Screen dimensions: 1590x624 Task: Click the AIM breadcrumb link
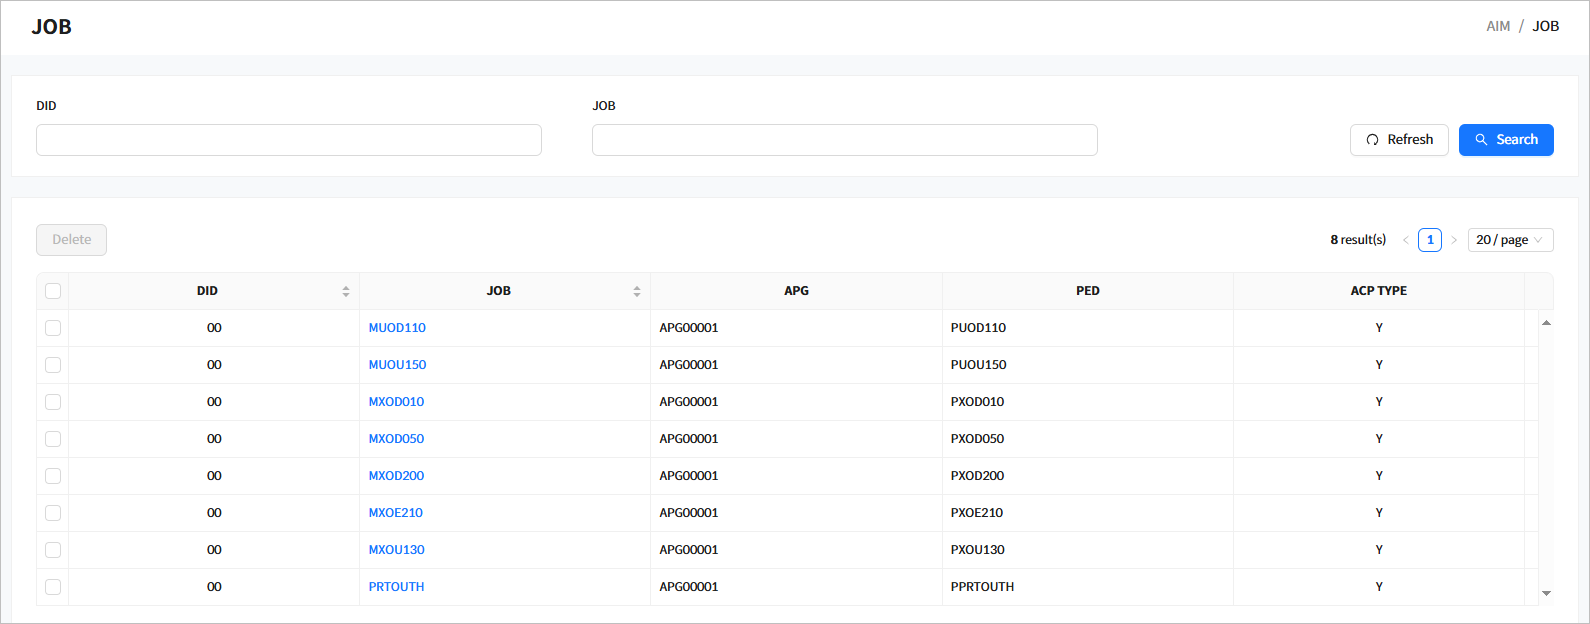(x=1497, y=26)
